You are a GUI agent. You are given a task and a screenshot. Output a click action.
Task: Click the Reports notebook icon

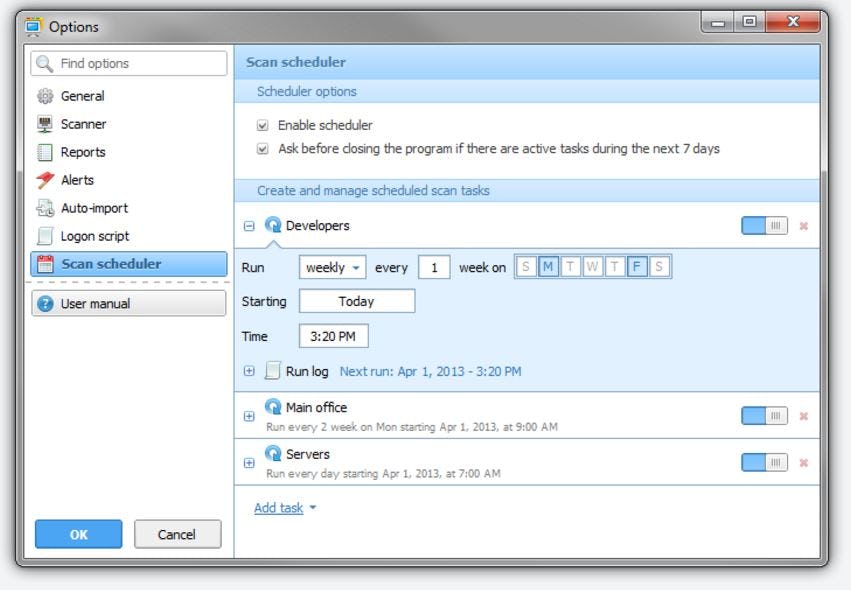45,153
